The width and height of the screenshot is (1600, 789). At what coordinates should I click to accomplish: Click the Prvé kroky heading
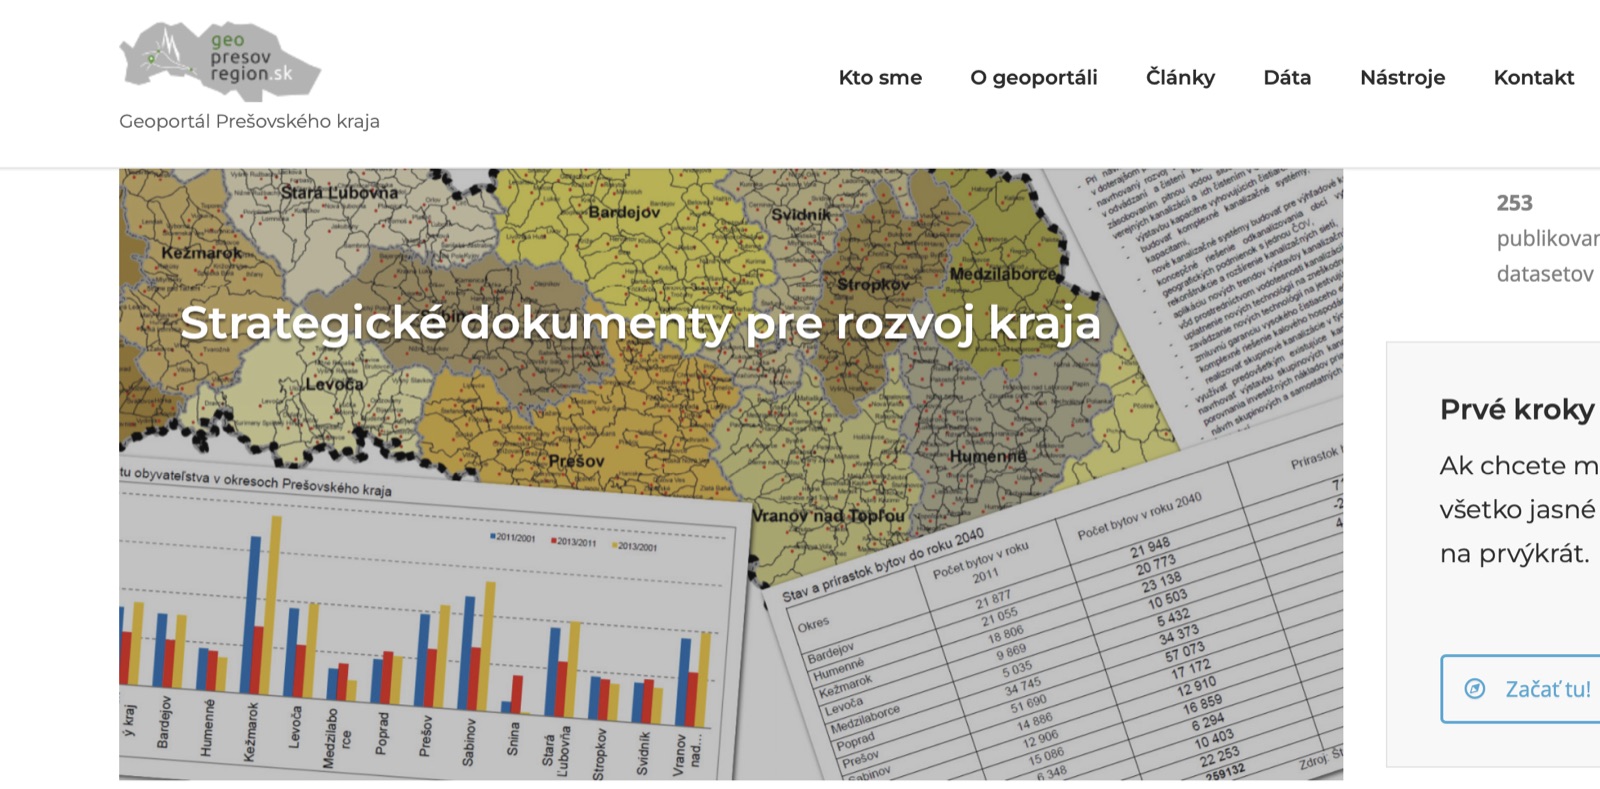(x=1517, y=409)
